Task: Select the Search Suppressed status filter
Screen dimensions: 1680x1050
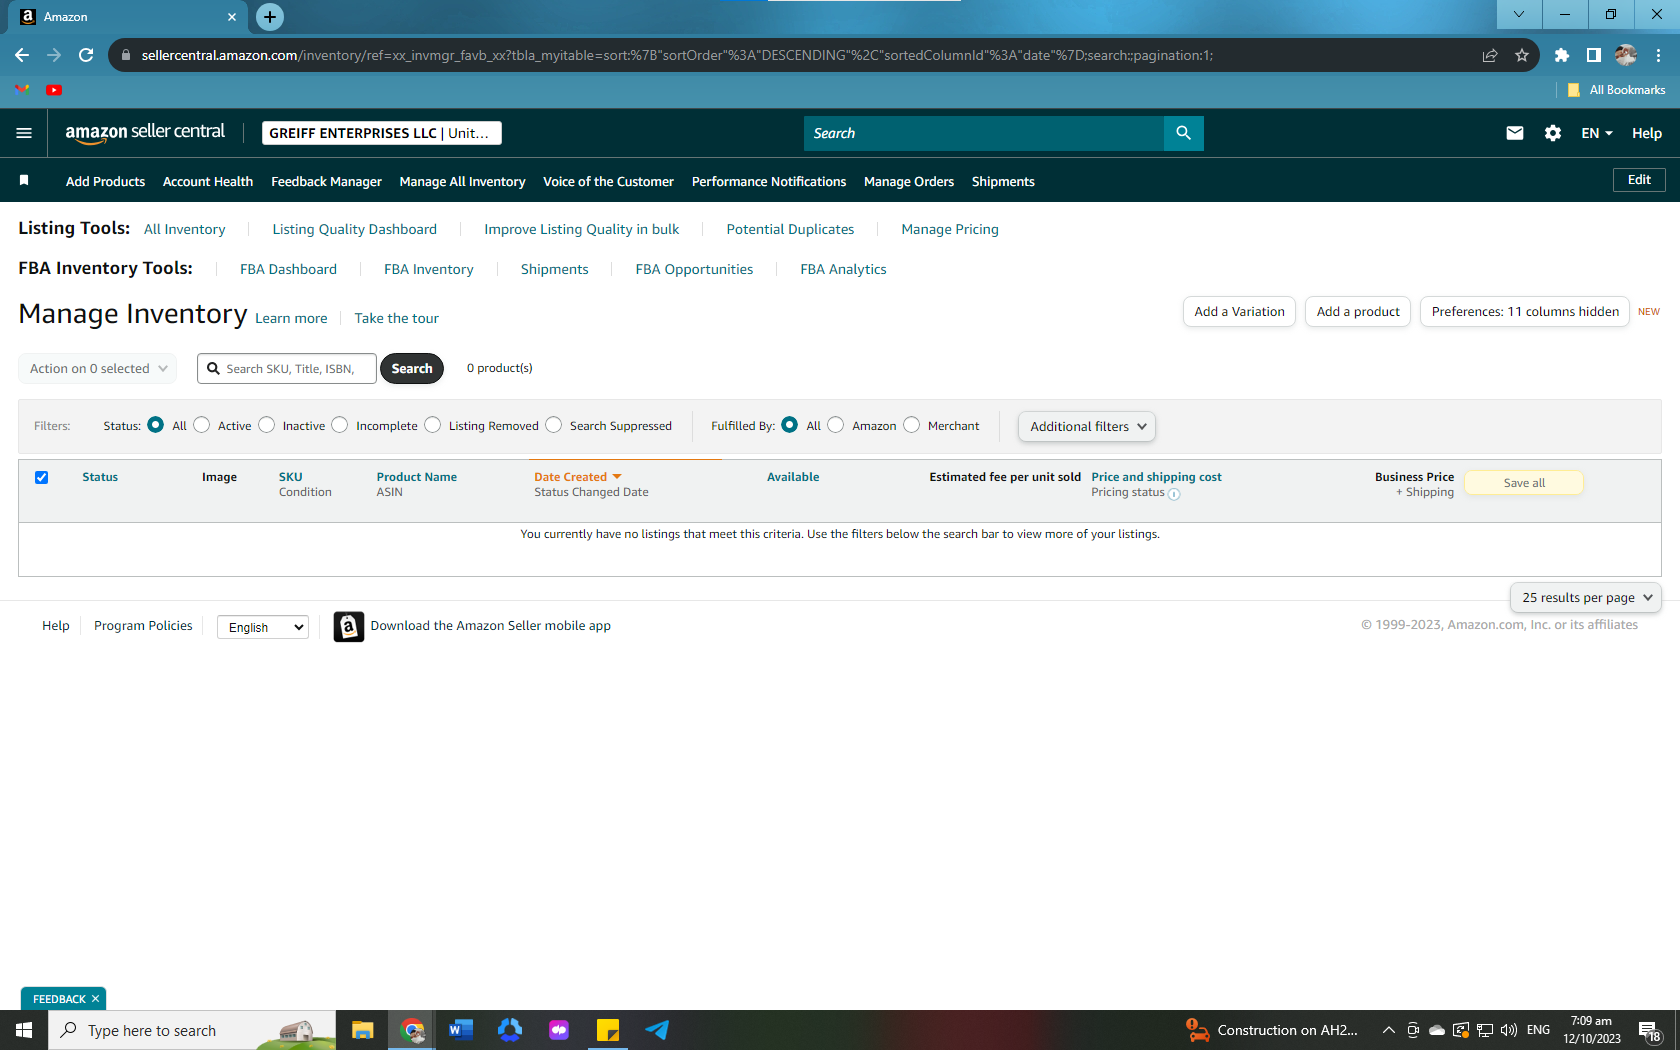Action: (x=554, y=425)
